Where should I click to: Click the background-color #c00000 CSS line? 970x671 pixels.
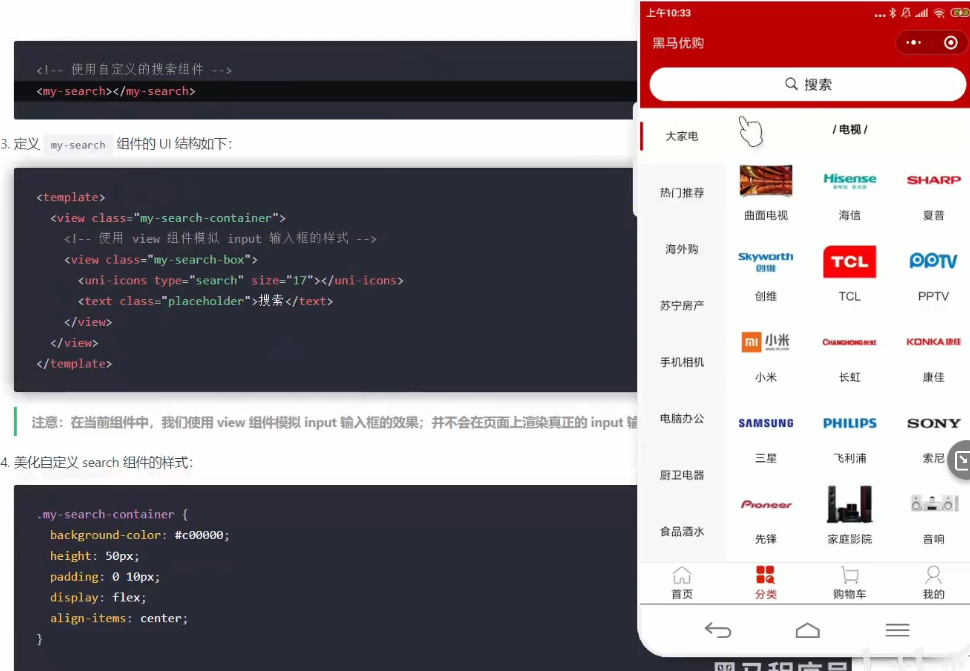pos(140,535)
